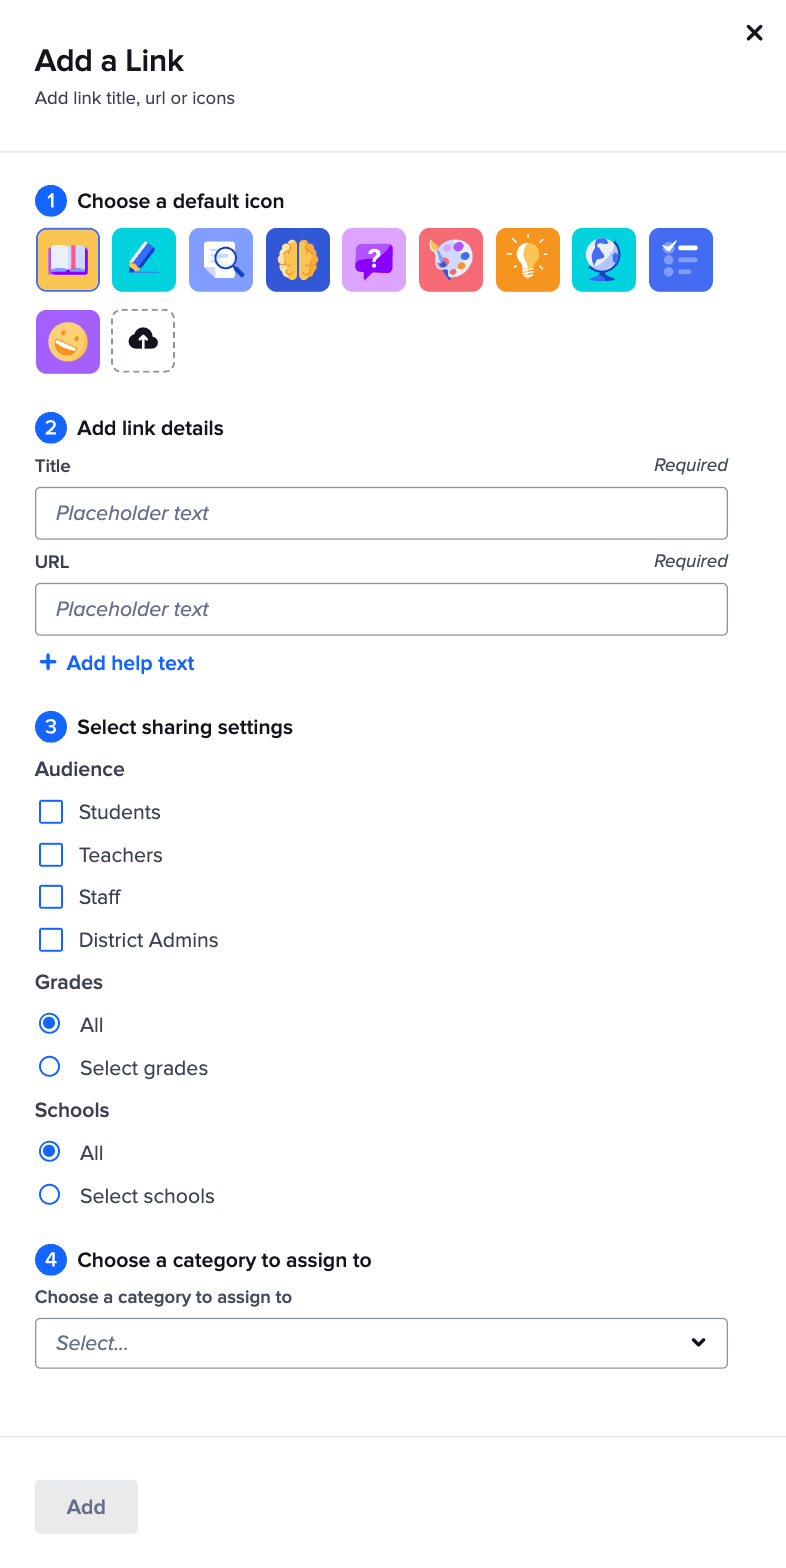786x1568 pixels.
Task: Click the upload custom icon button
Action: click(x=143, y=341)
